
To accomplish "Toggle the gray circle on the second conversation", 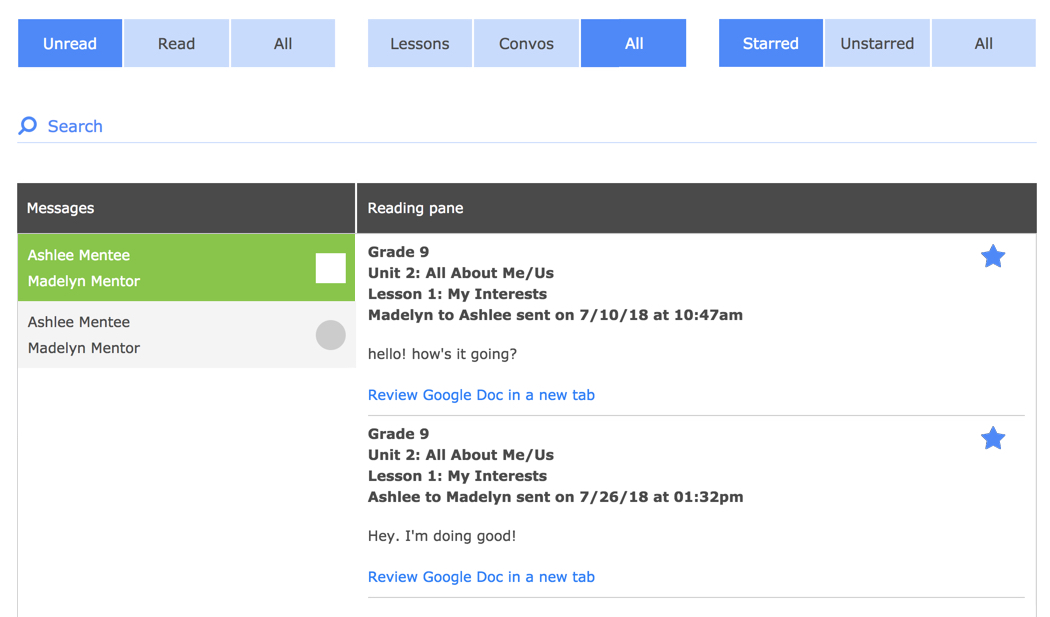I will coord(330,335).
